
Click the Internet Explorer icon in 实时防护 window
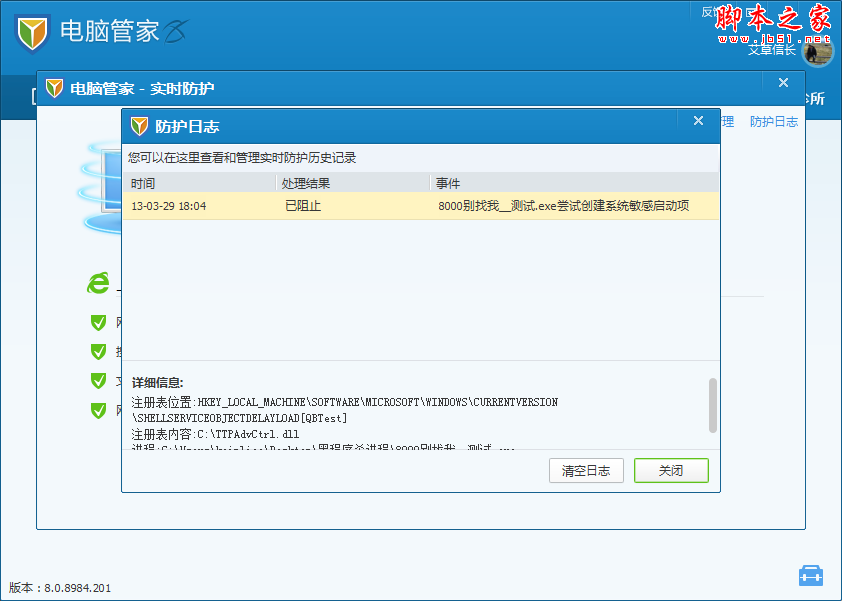pos(98,283)
